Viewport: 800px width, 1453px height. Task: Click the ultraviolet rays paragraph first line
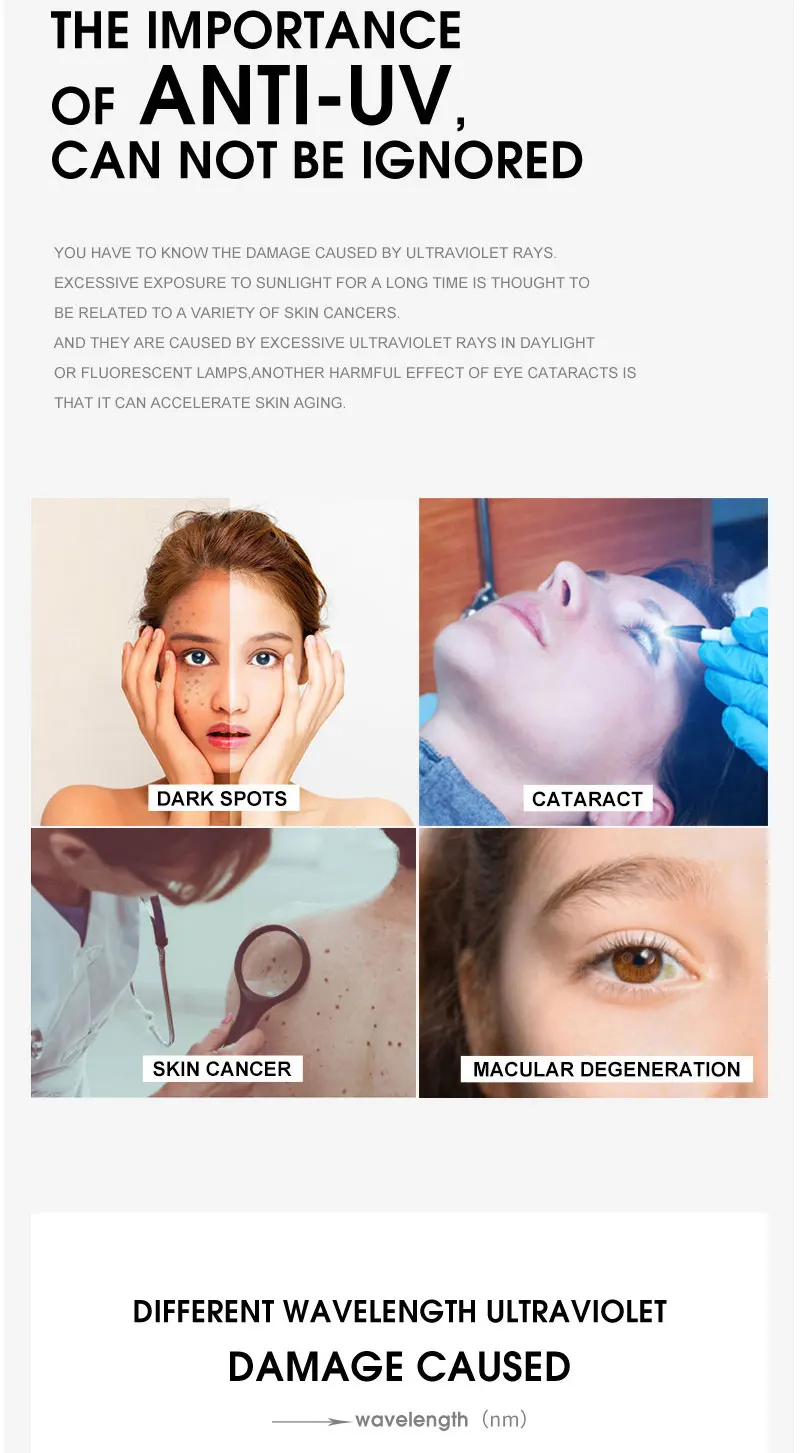(305, 253)
